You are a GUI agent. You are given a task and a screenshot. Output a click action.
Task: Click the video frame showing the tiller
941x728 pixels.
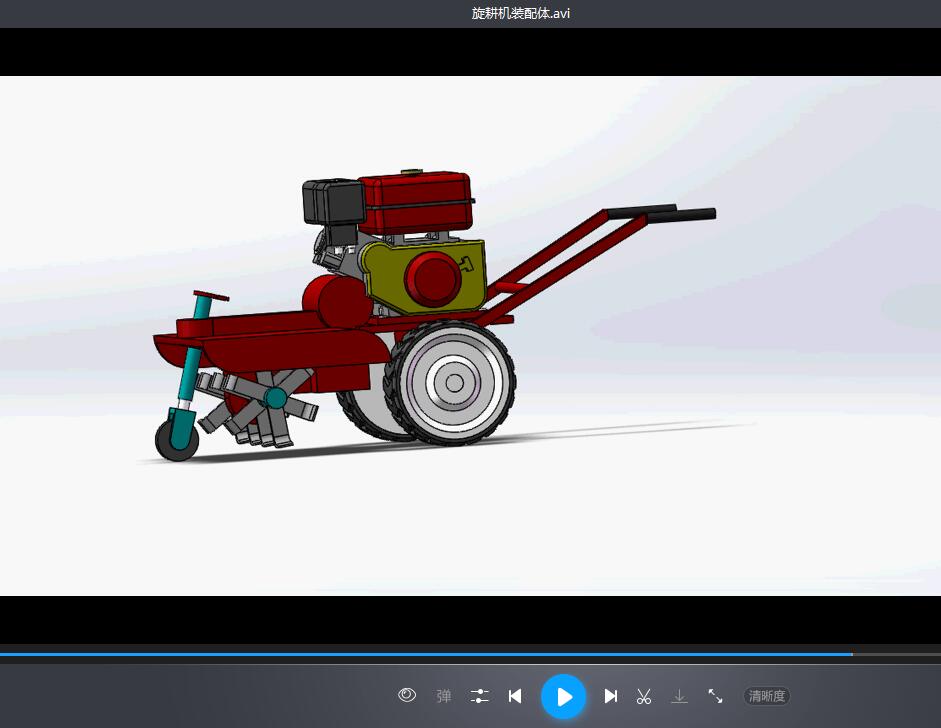tap(470, 335)
